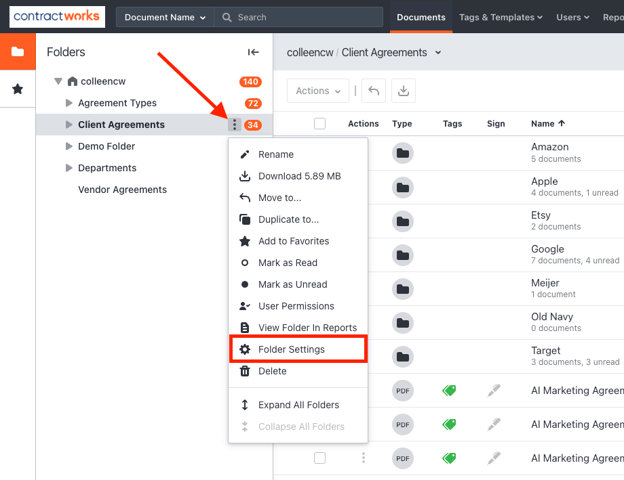Image resolution: width=624 pixels, height=480 pixels.
Task: Toggle the select-all checkbox in table header
Action: [320, 124]
